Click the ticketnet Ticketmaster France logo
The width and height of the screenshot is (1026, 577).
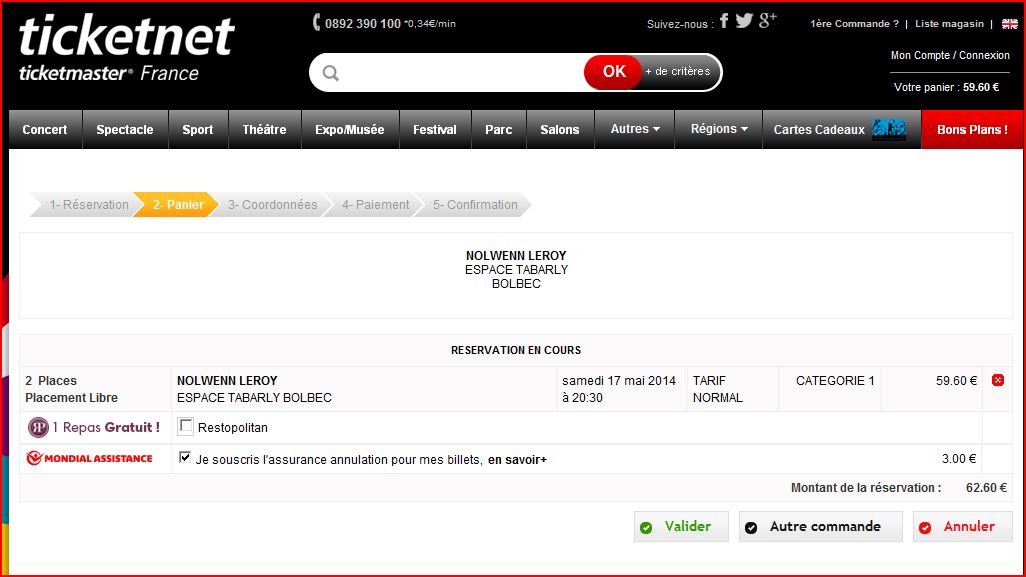click(x=127, y=50)
